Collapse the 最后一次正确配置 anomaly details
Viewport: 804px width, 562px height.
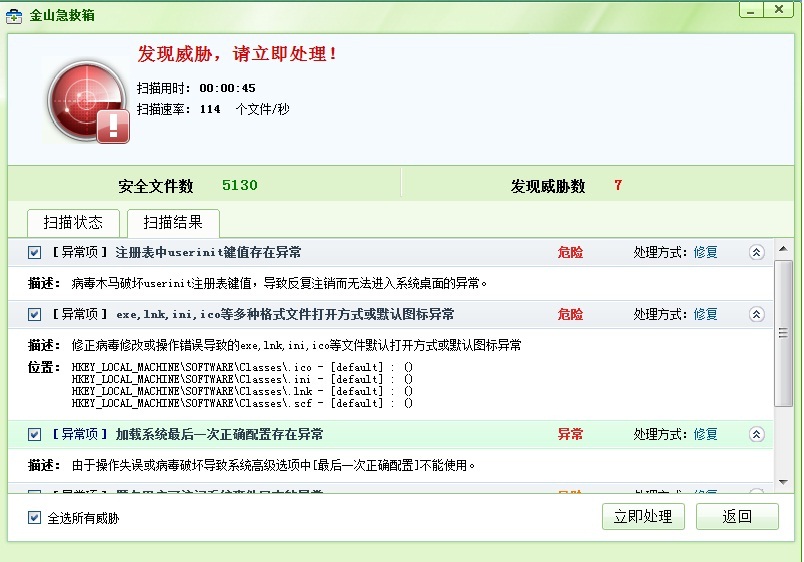[x=756, y=434]
